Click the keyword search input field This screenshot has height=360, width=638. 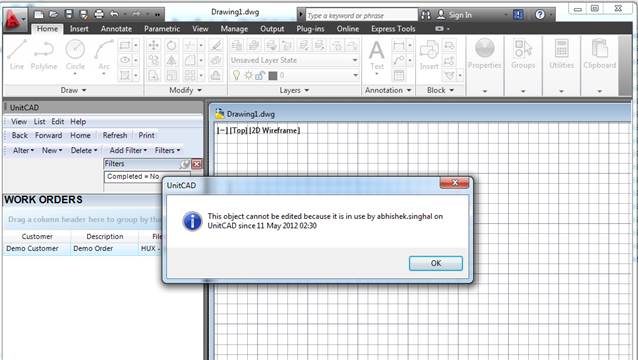click(x=361, y=15)
